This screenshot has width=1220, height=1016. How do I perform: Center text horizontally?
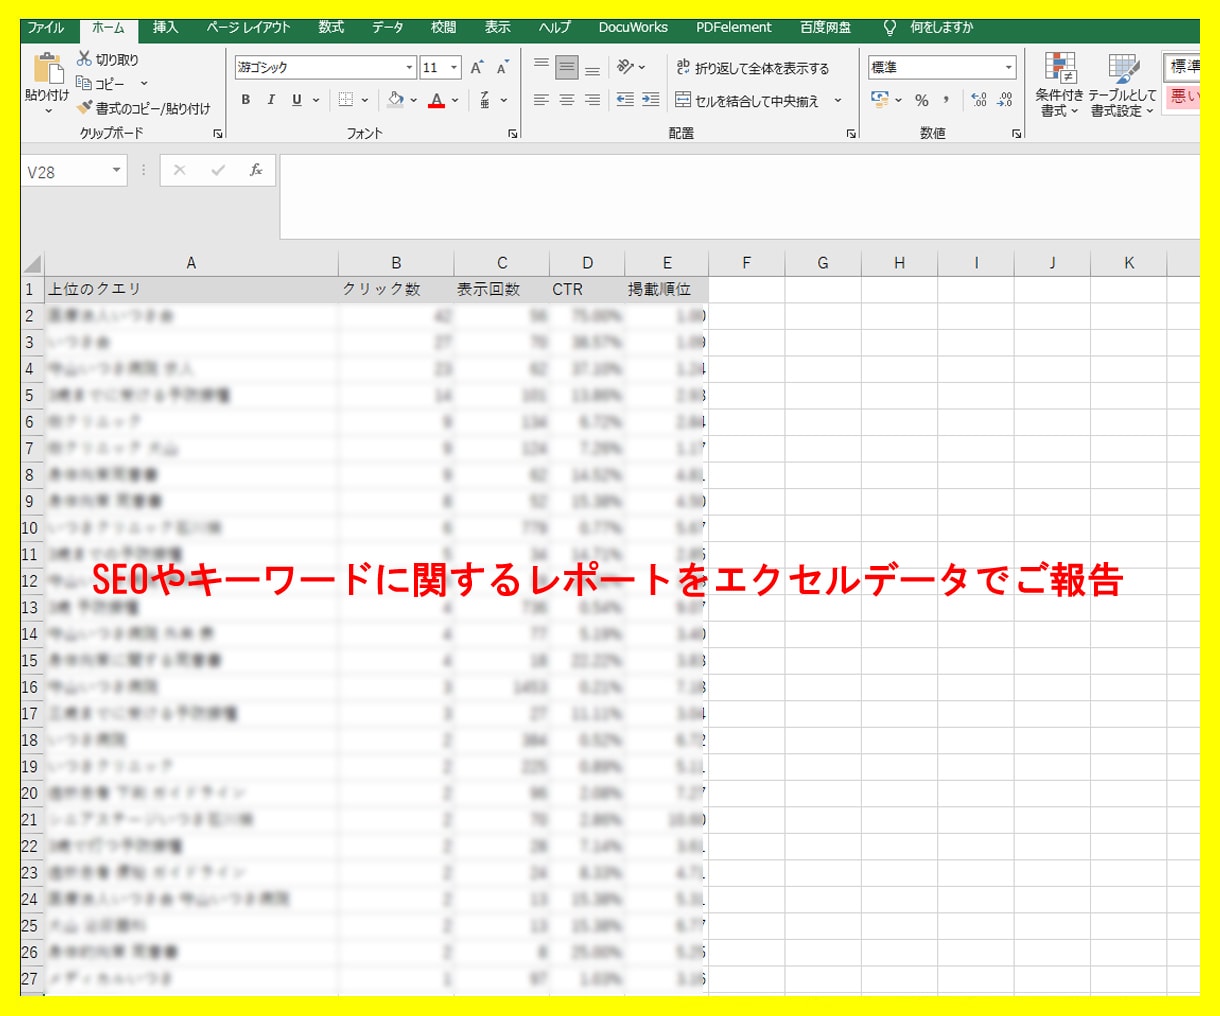pyautogui.click(x=567, y=100)
